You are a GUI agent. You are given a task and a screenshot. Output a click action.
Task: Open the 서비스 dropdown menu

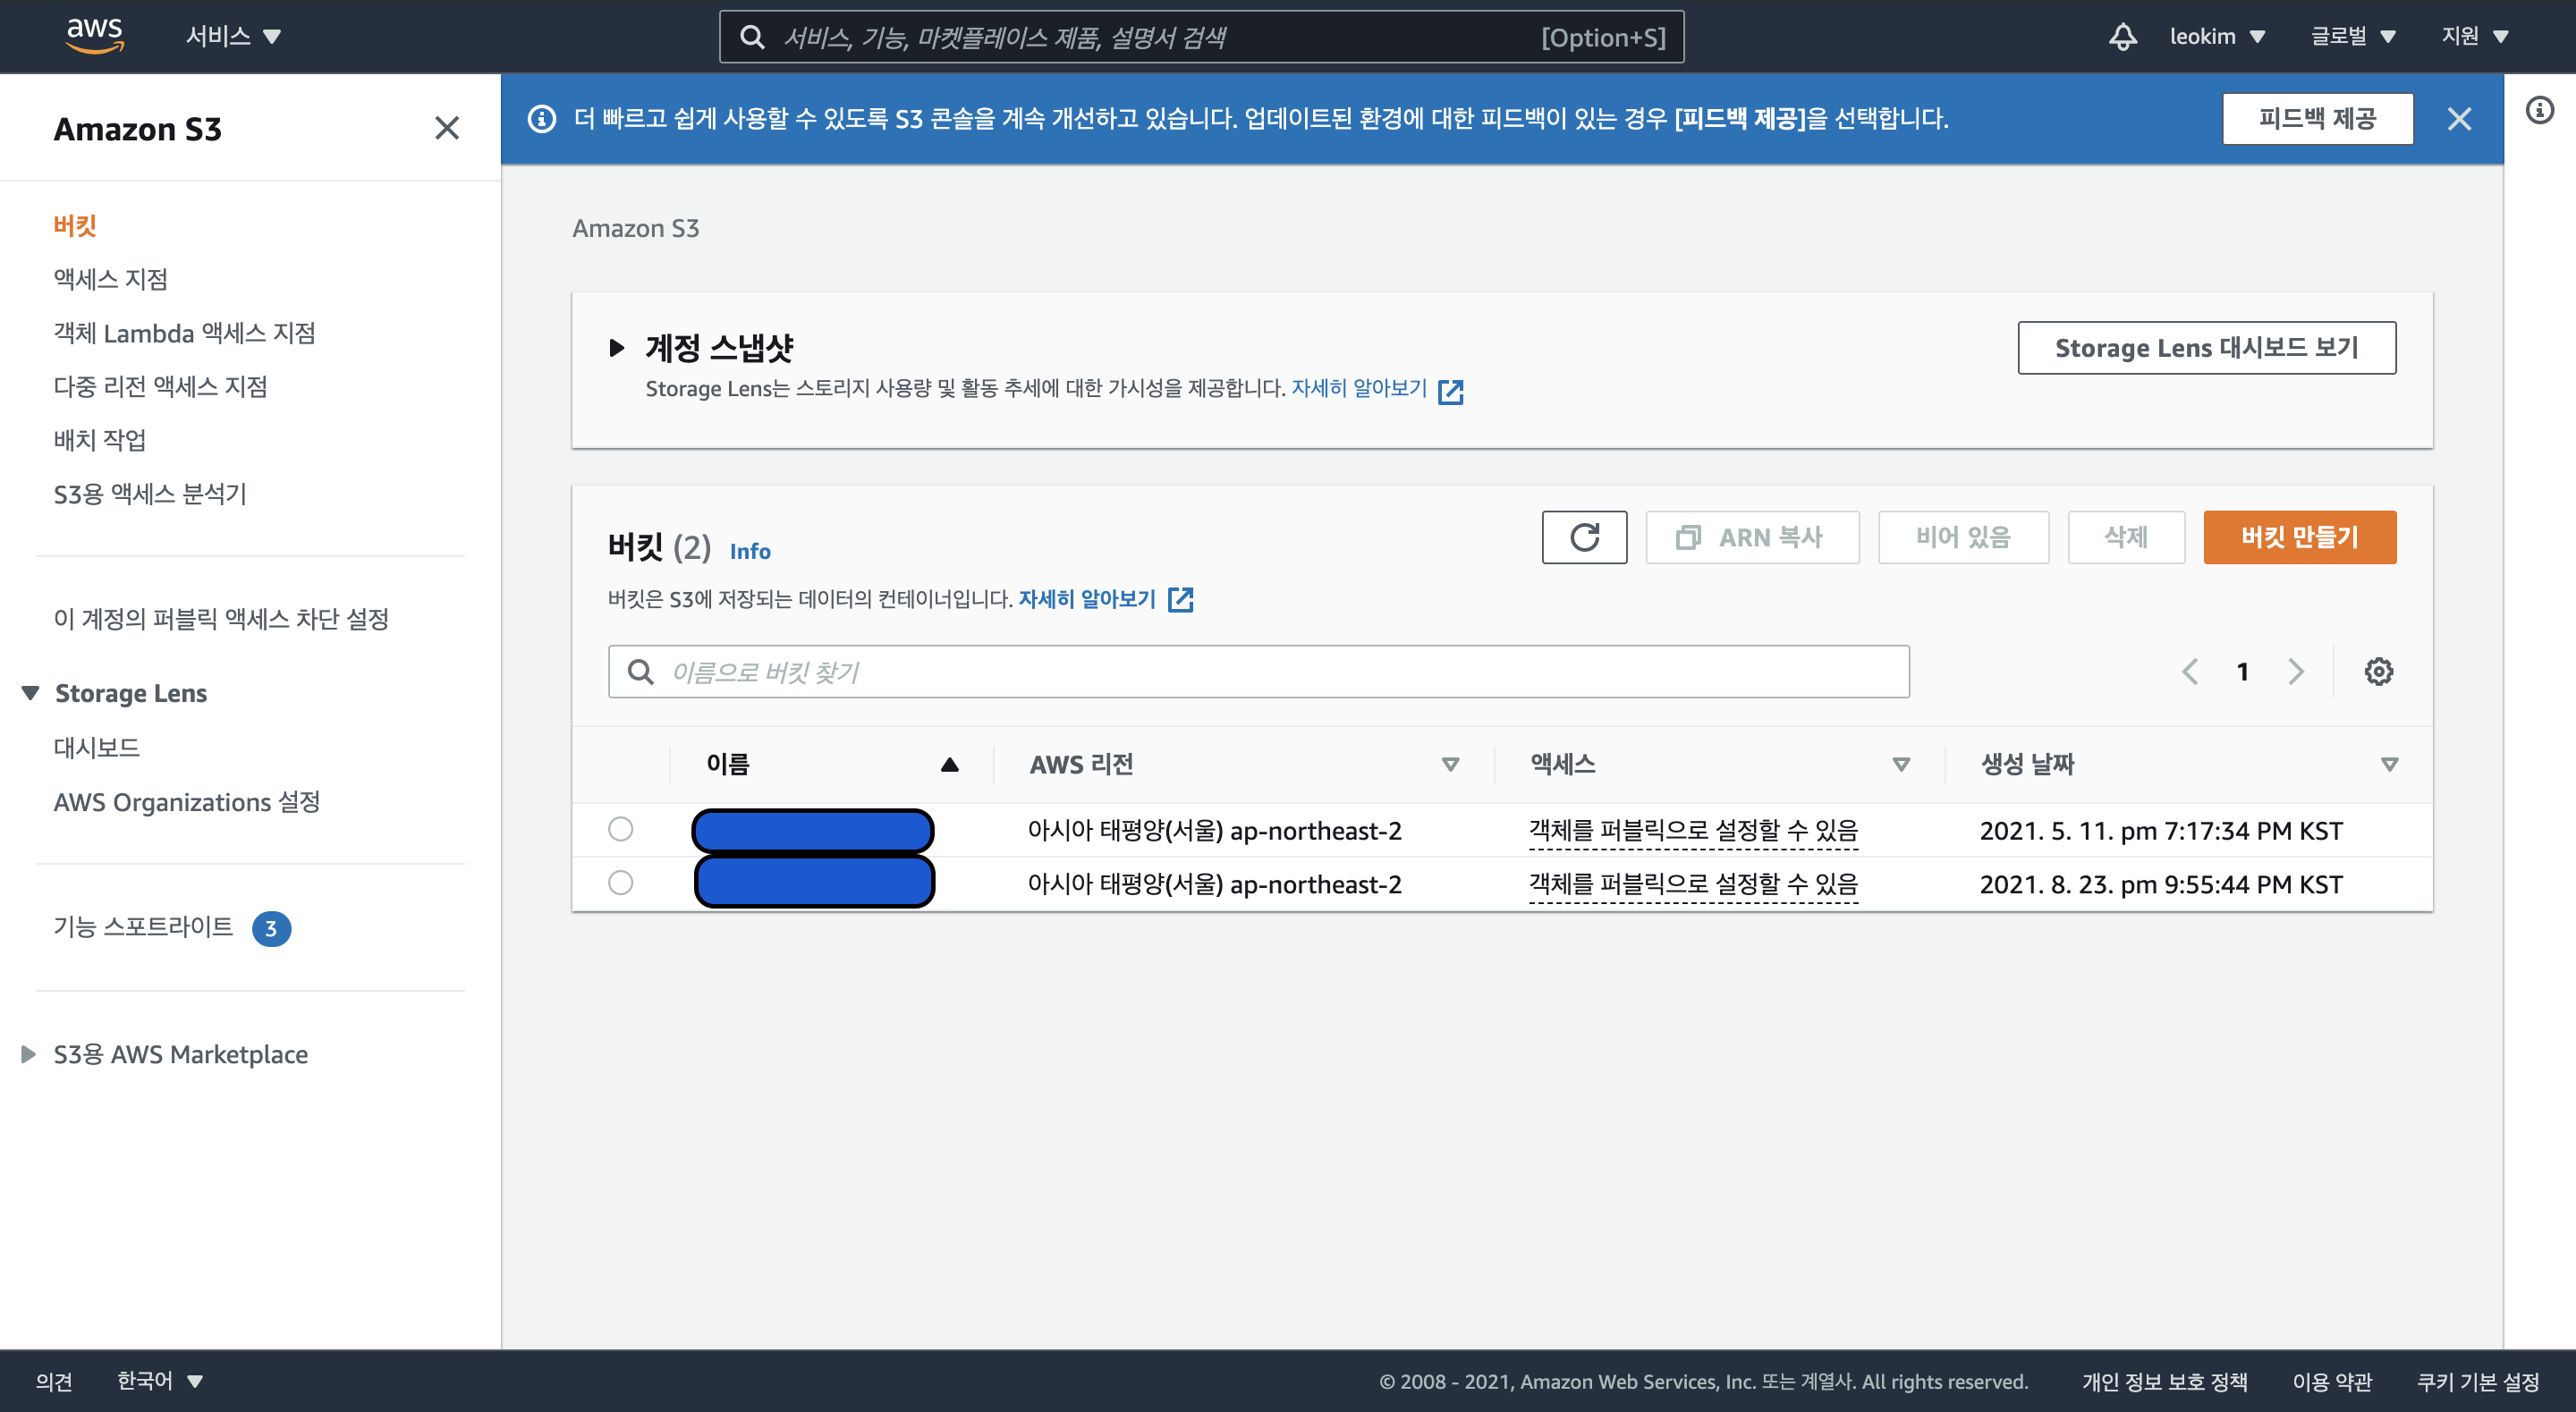coord(233,37)
